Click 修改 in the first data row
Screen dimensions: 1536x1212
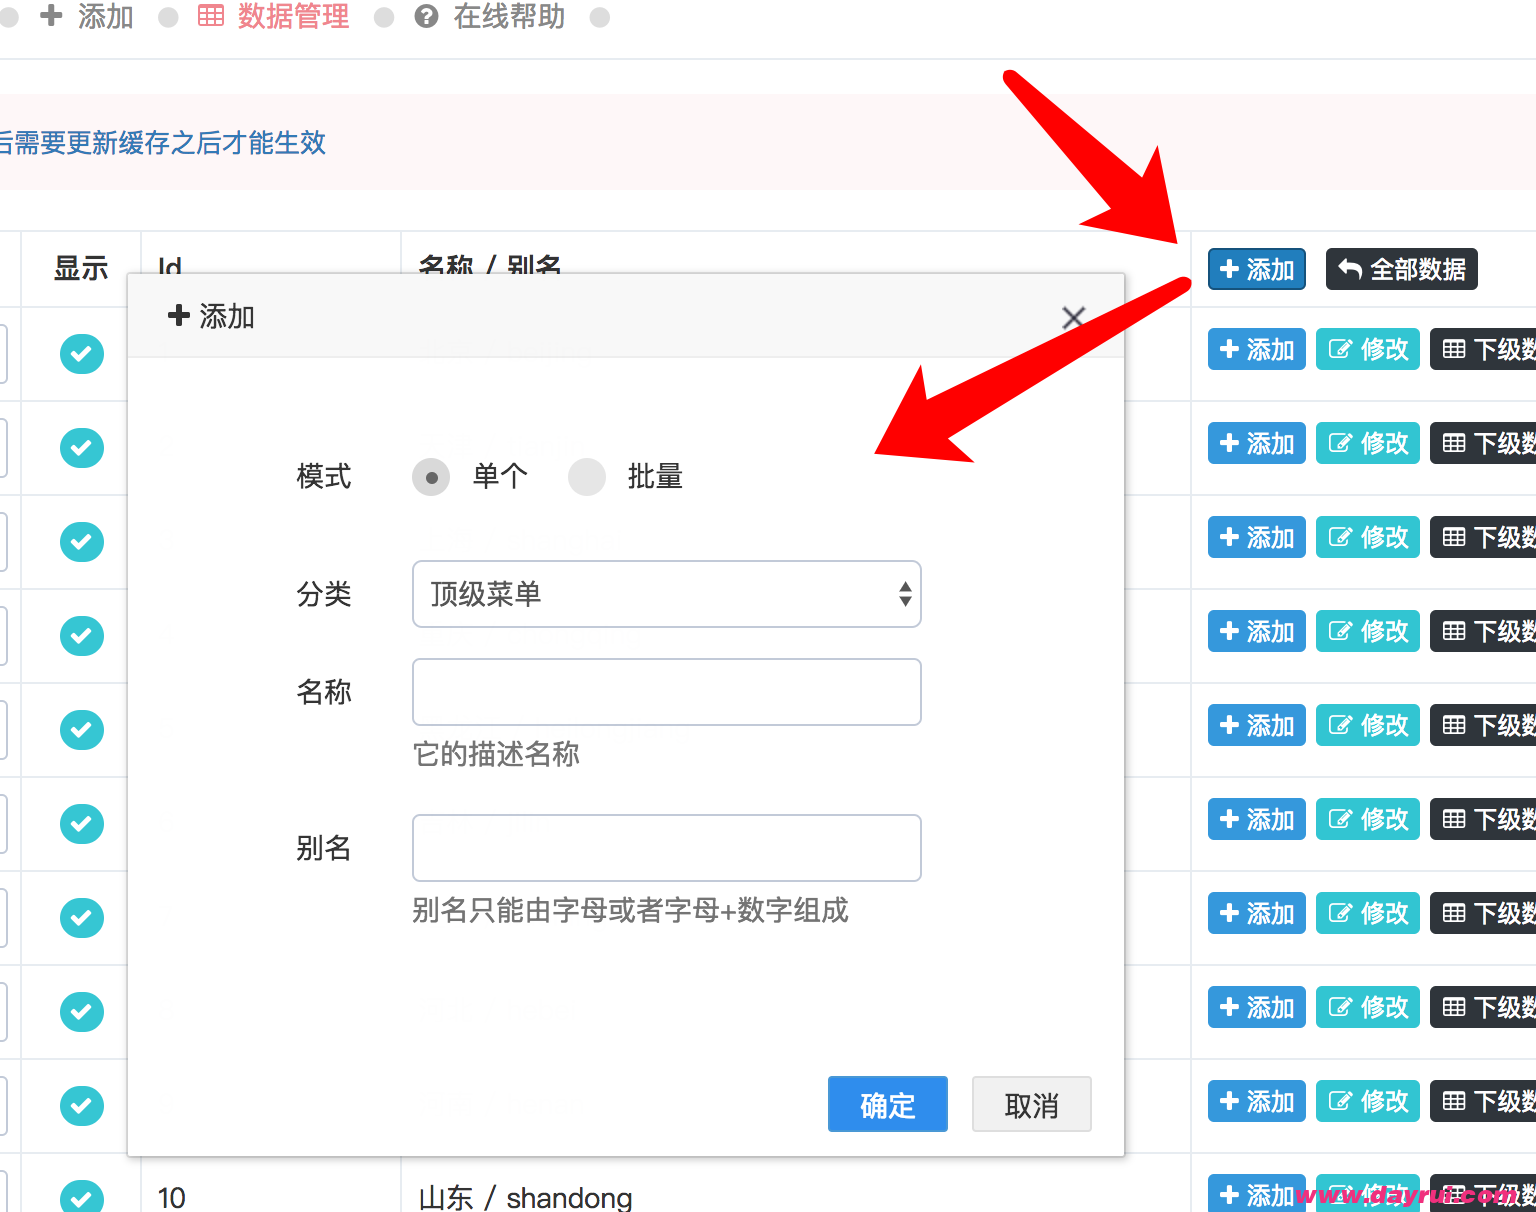1368,349
